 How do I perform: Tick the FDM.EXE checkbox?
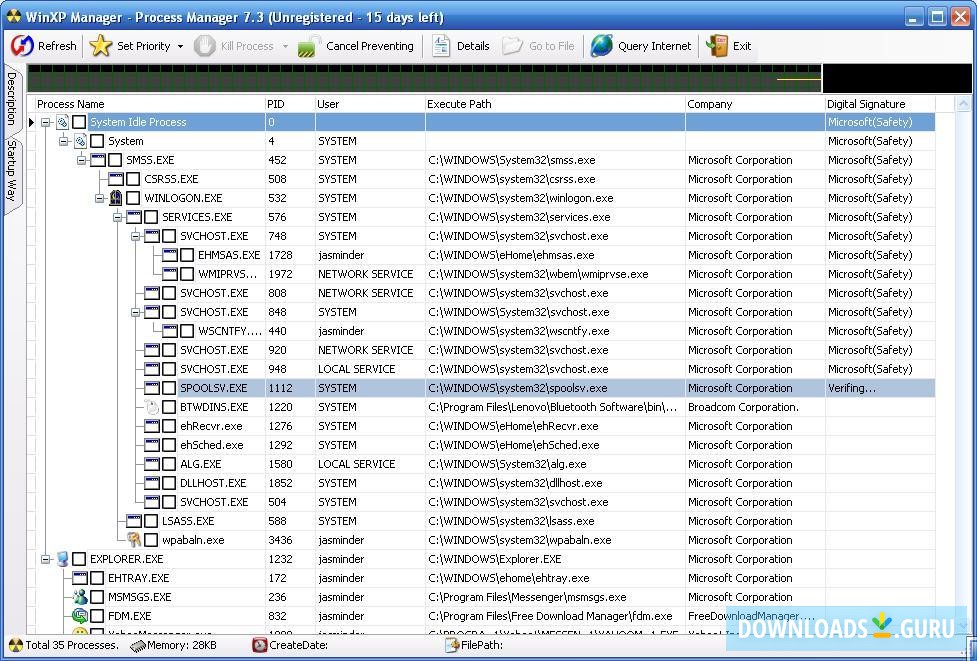97,616
